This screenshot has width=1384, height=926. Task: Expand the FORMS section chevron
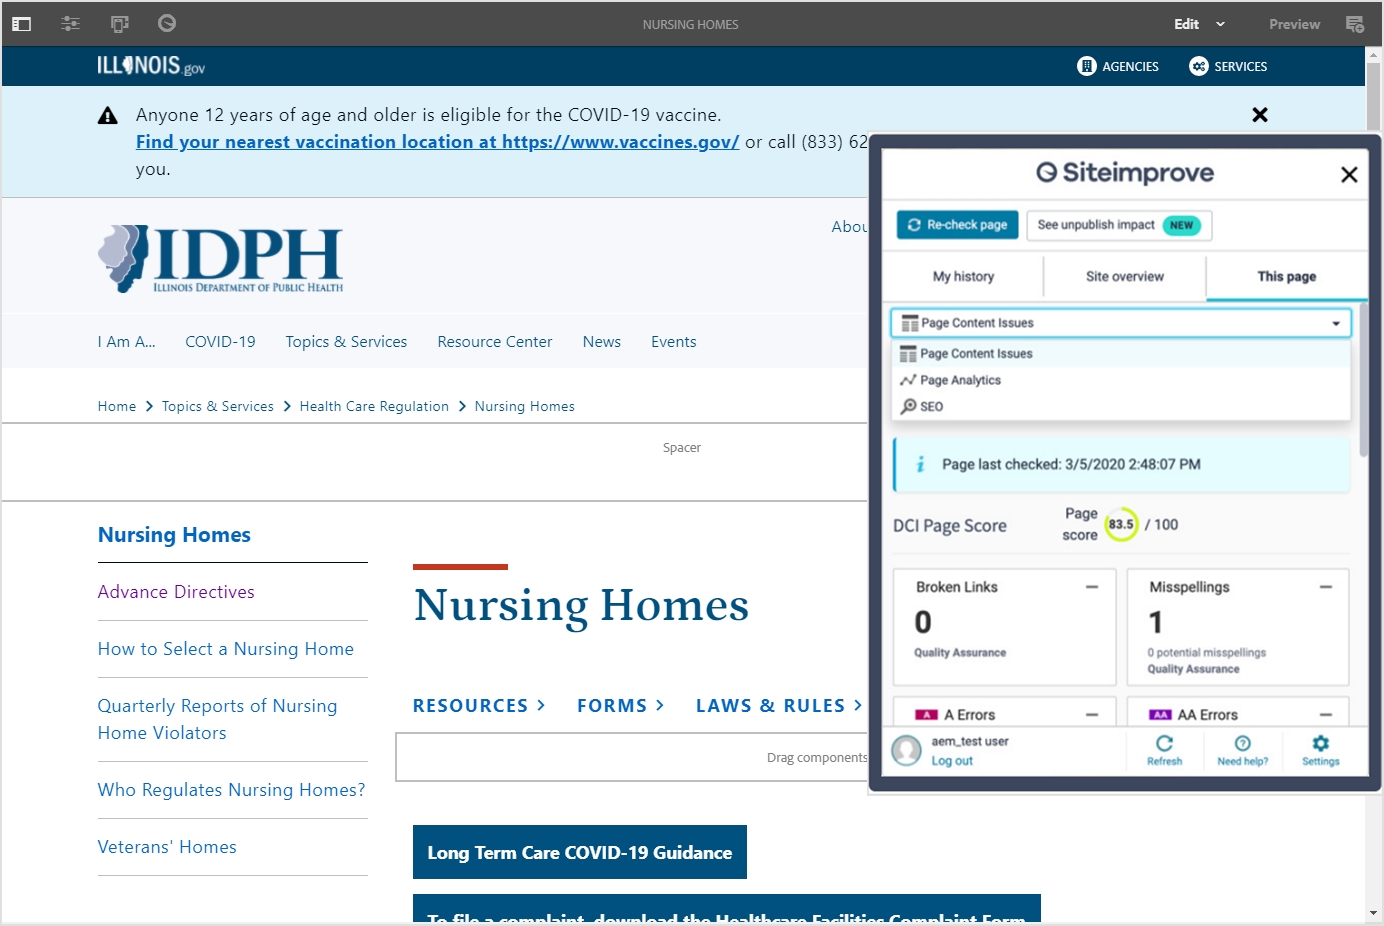pyautogui.click(x=659, y=705)
